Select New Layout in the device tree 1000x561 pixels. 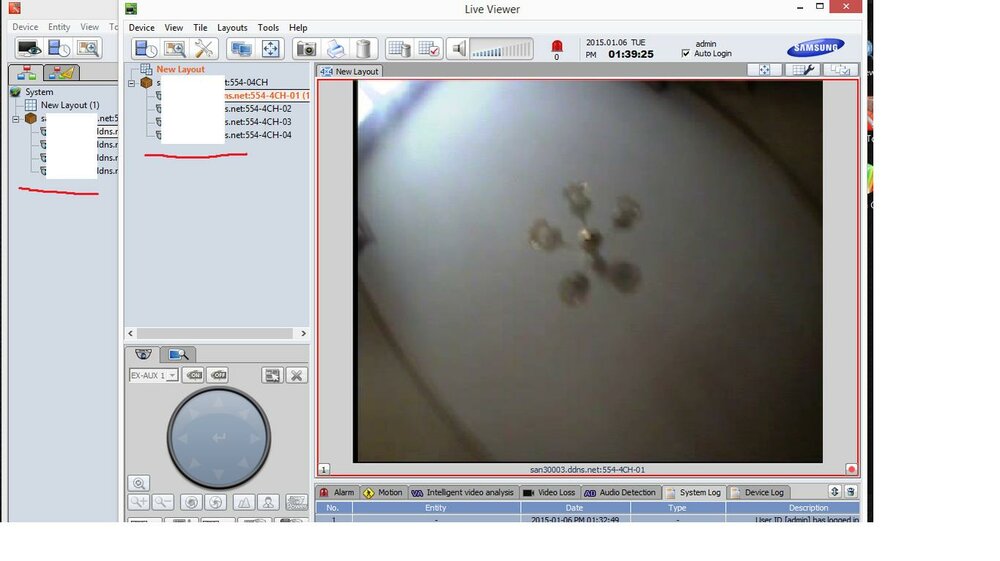(x=180, y=69)
